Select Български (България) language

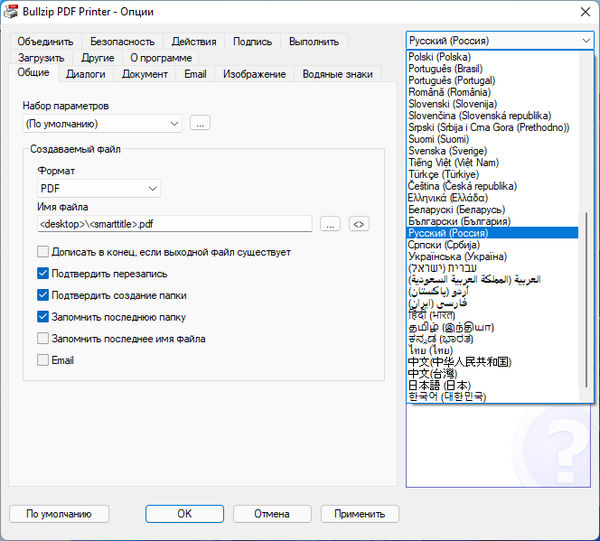pos(492,221)
